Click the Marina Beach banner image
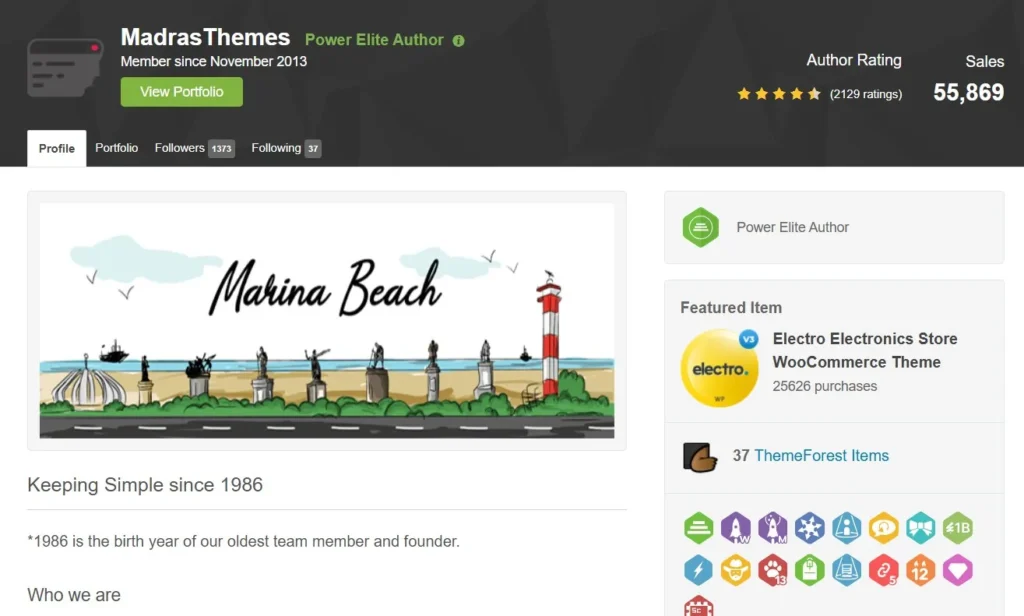Viewport: 1024px width, 616px height. click(327, 321)
